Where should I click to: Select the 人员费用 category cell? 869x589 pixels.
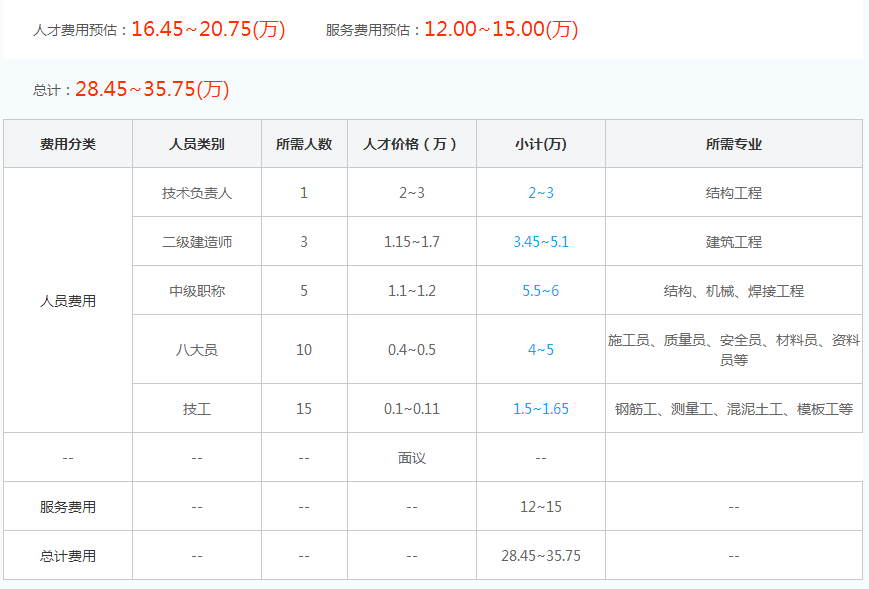tap(68, 301)
